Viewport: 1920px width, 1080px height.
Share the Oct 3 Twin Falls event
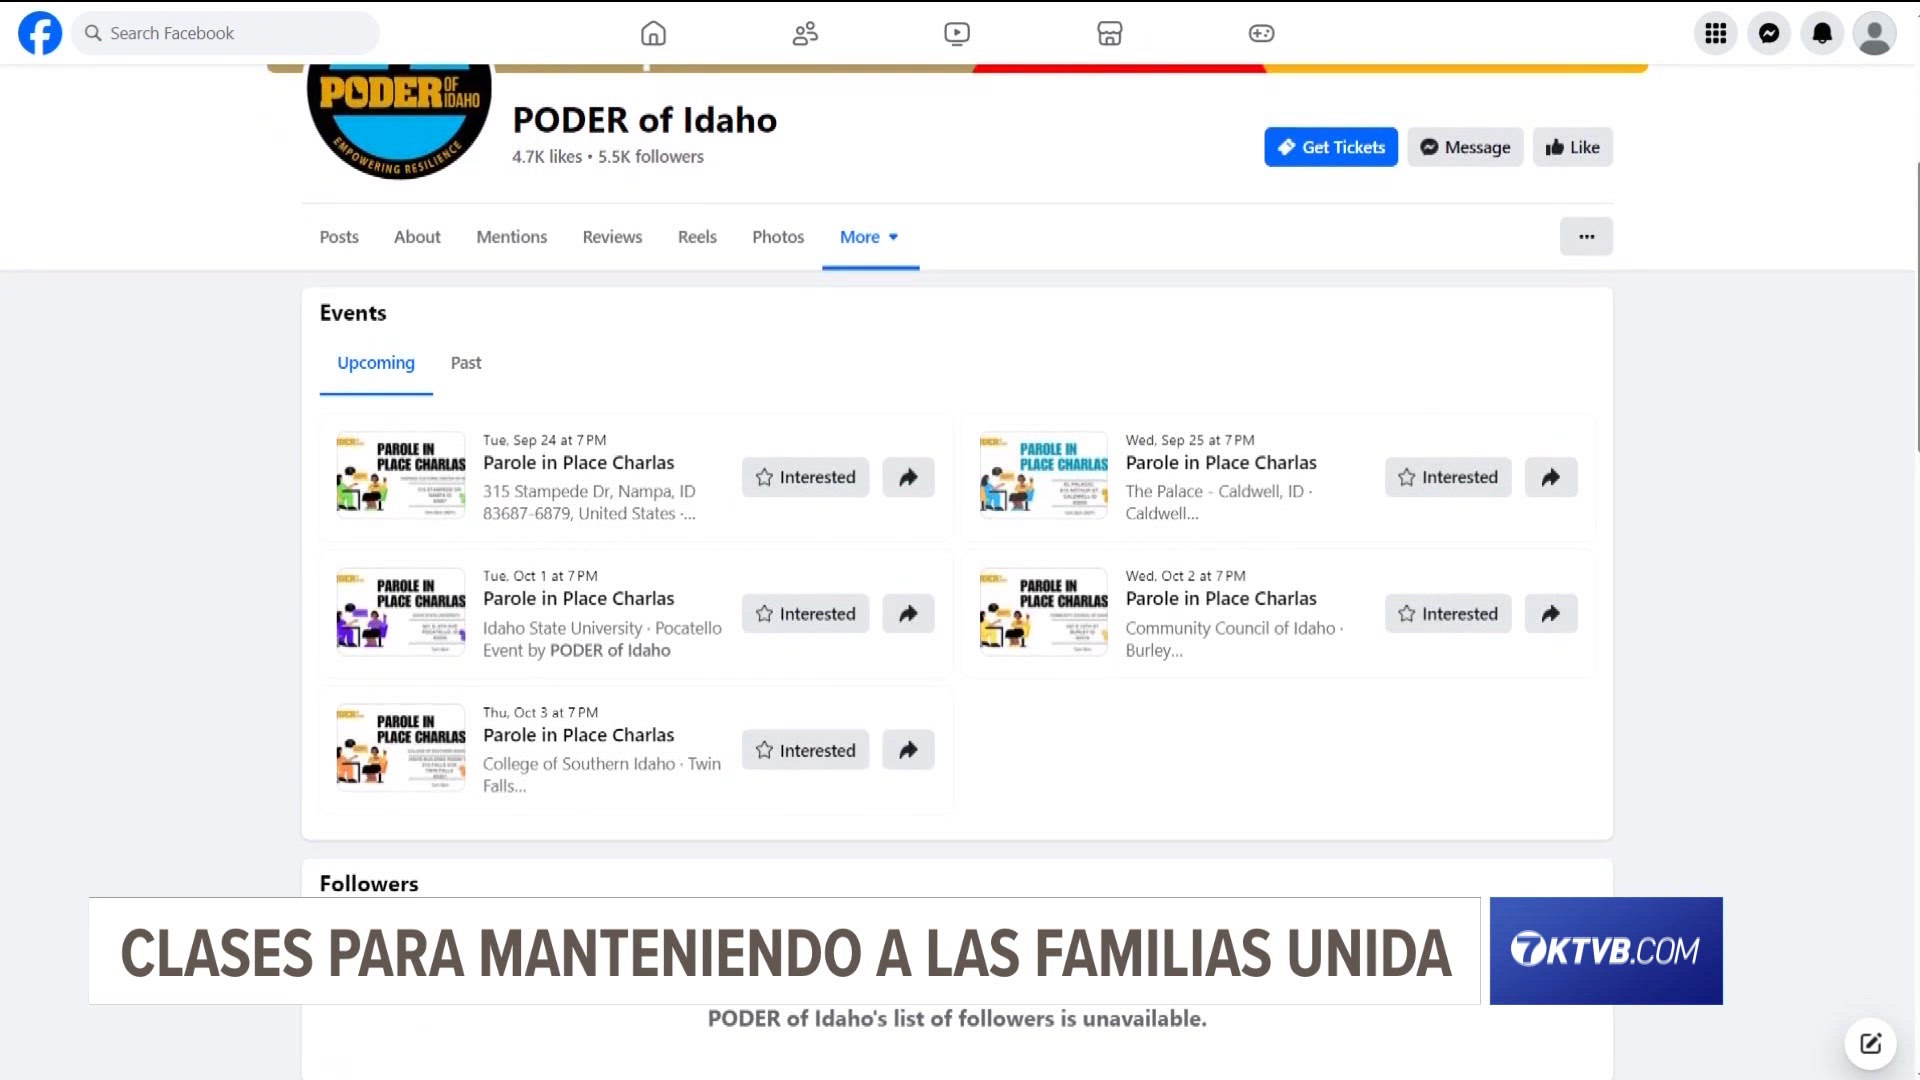[x=908, y=750]
